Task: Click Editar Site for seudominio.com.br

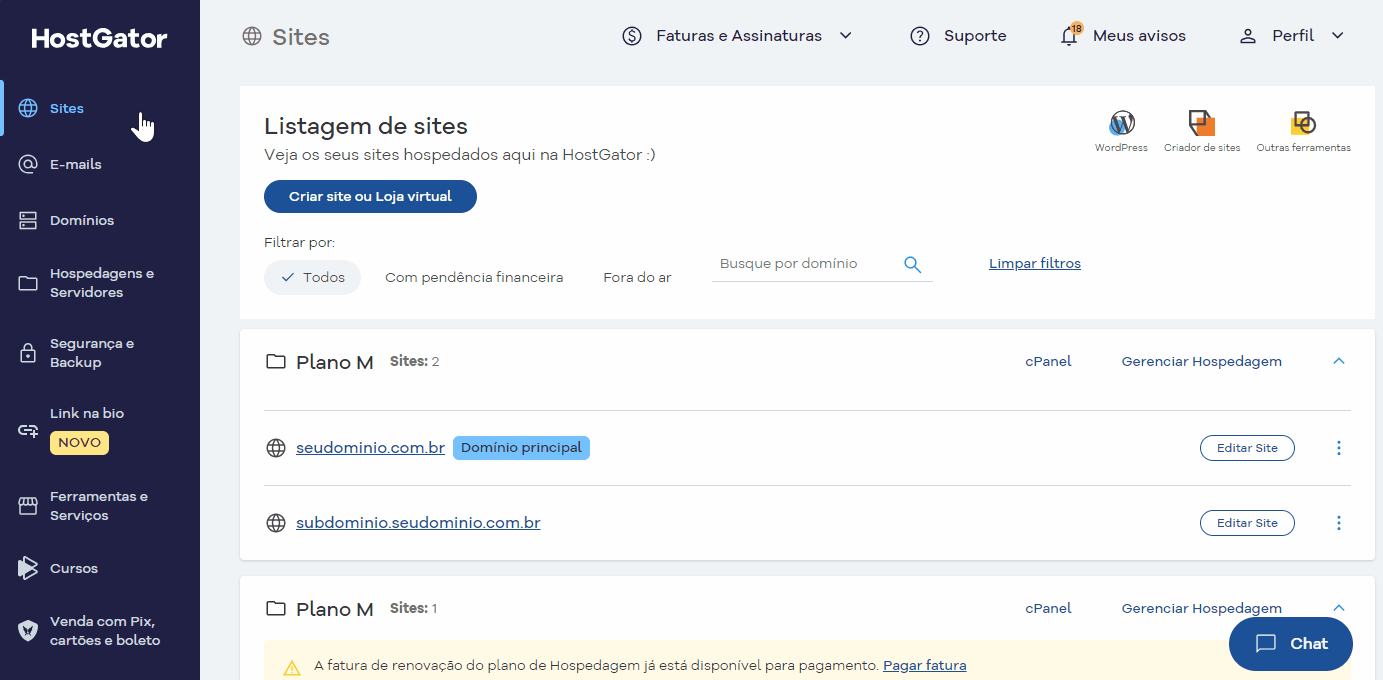Action: [x=1247, y=448]
